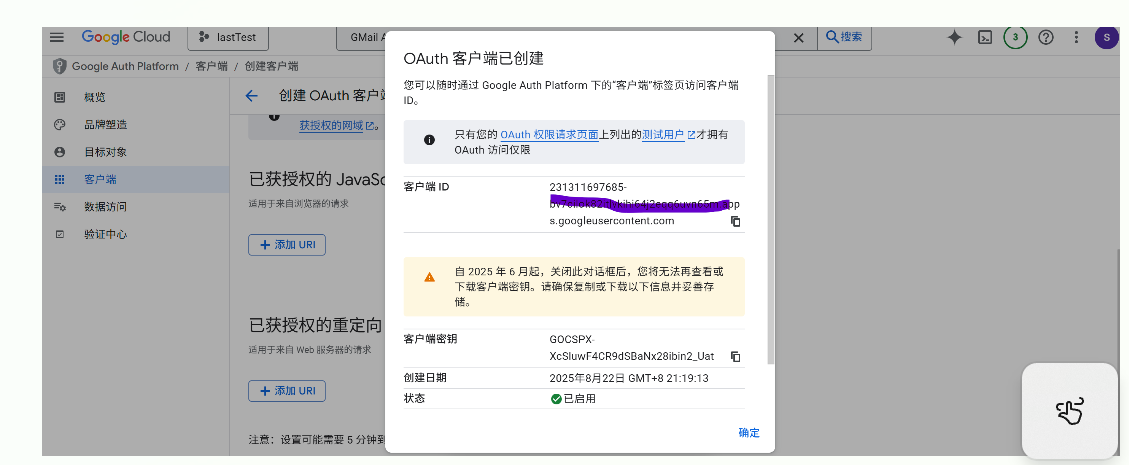The height and width of the screenshot is (465, 1129).
Task: Click the floating hand pointer widget
Action: [x=1069, y=411]
